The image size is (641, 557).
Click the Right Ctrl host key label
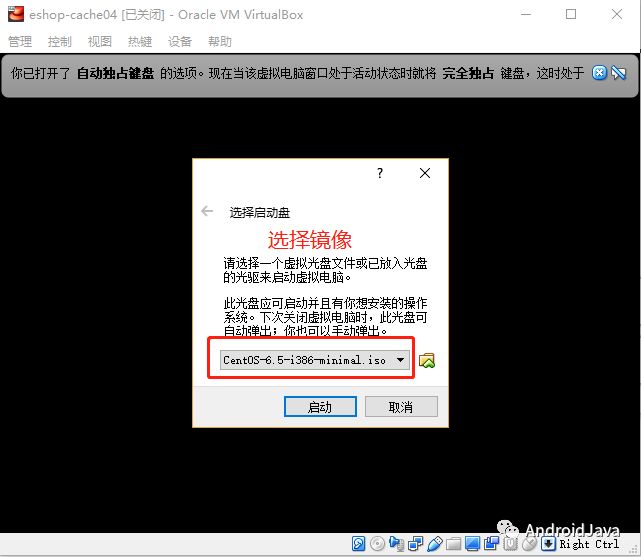[589, 544]
